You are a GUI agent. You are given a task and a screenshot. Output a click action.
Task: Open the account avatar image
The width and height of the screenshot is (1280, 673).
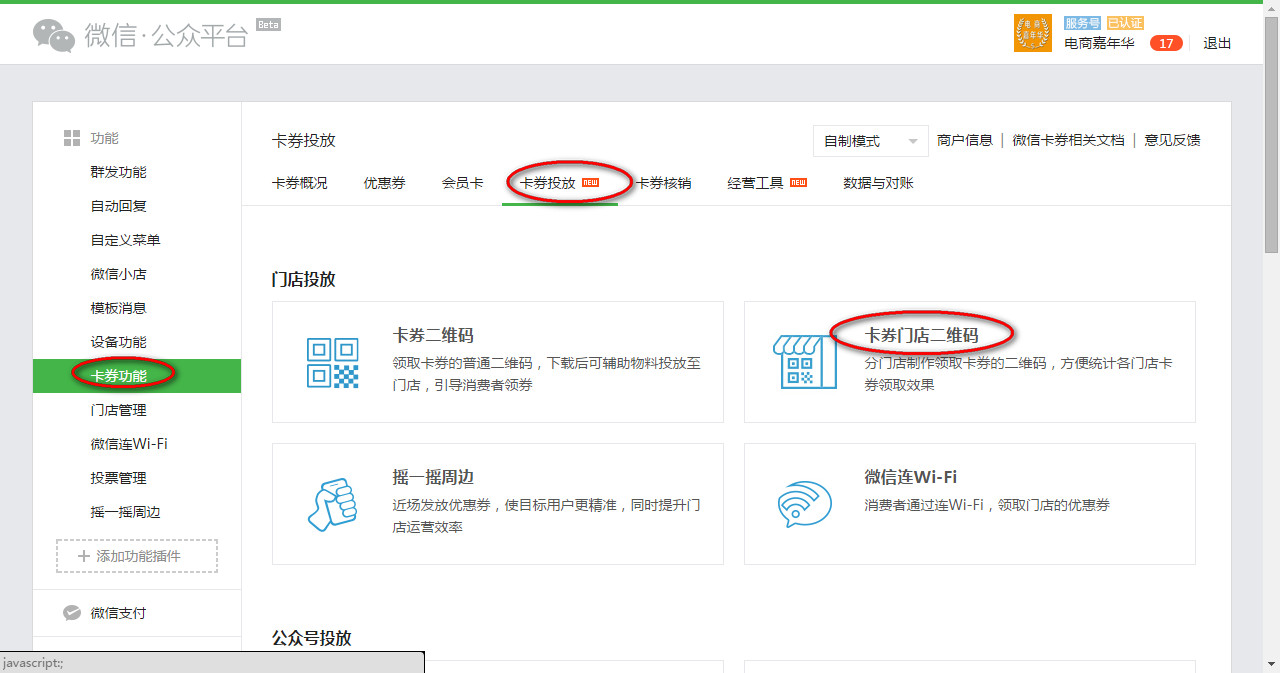coord(1033,33)
